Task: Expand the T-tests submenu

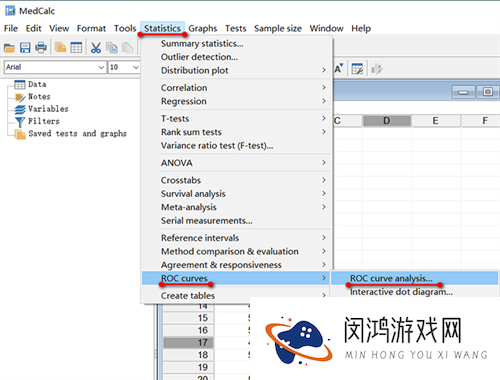Action: (237, 119)
